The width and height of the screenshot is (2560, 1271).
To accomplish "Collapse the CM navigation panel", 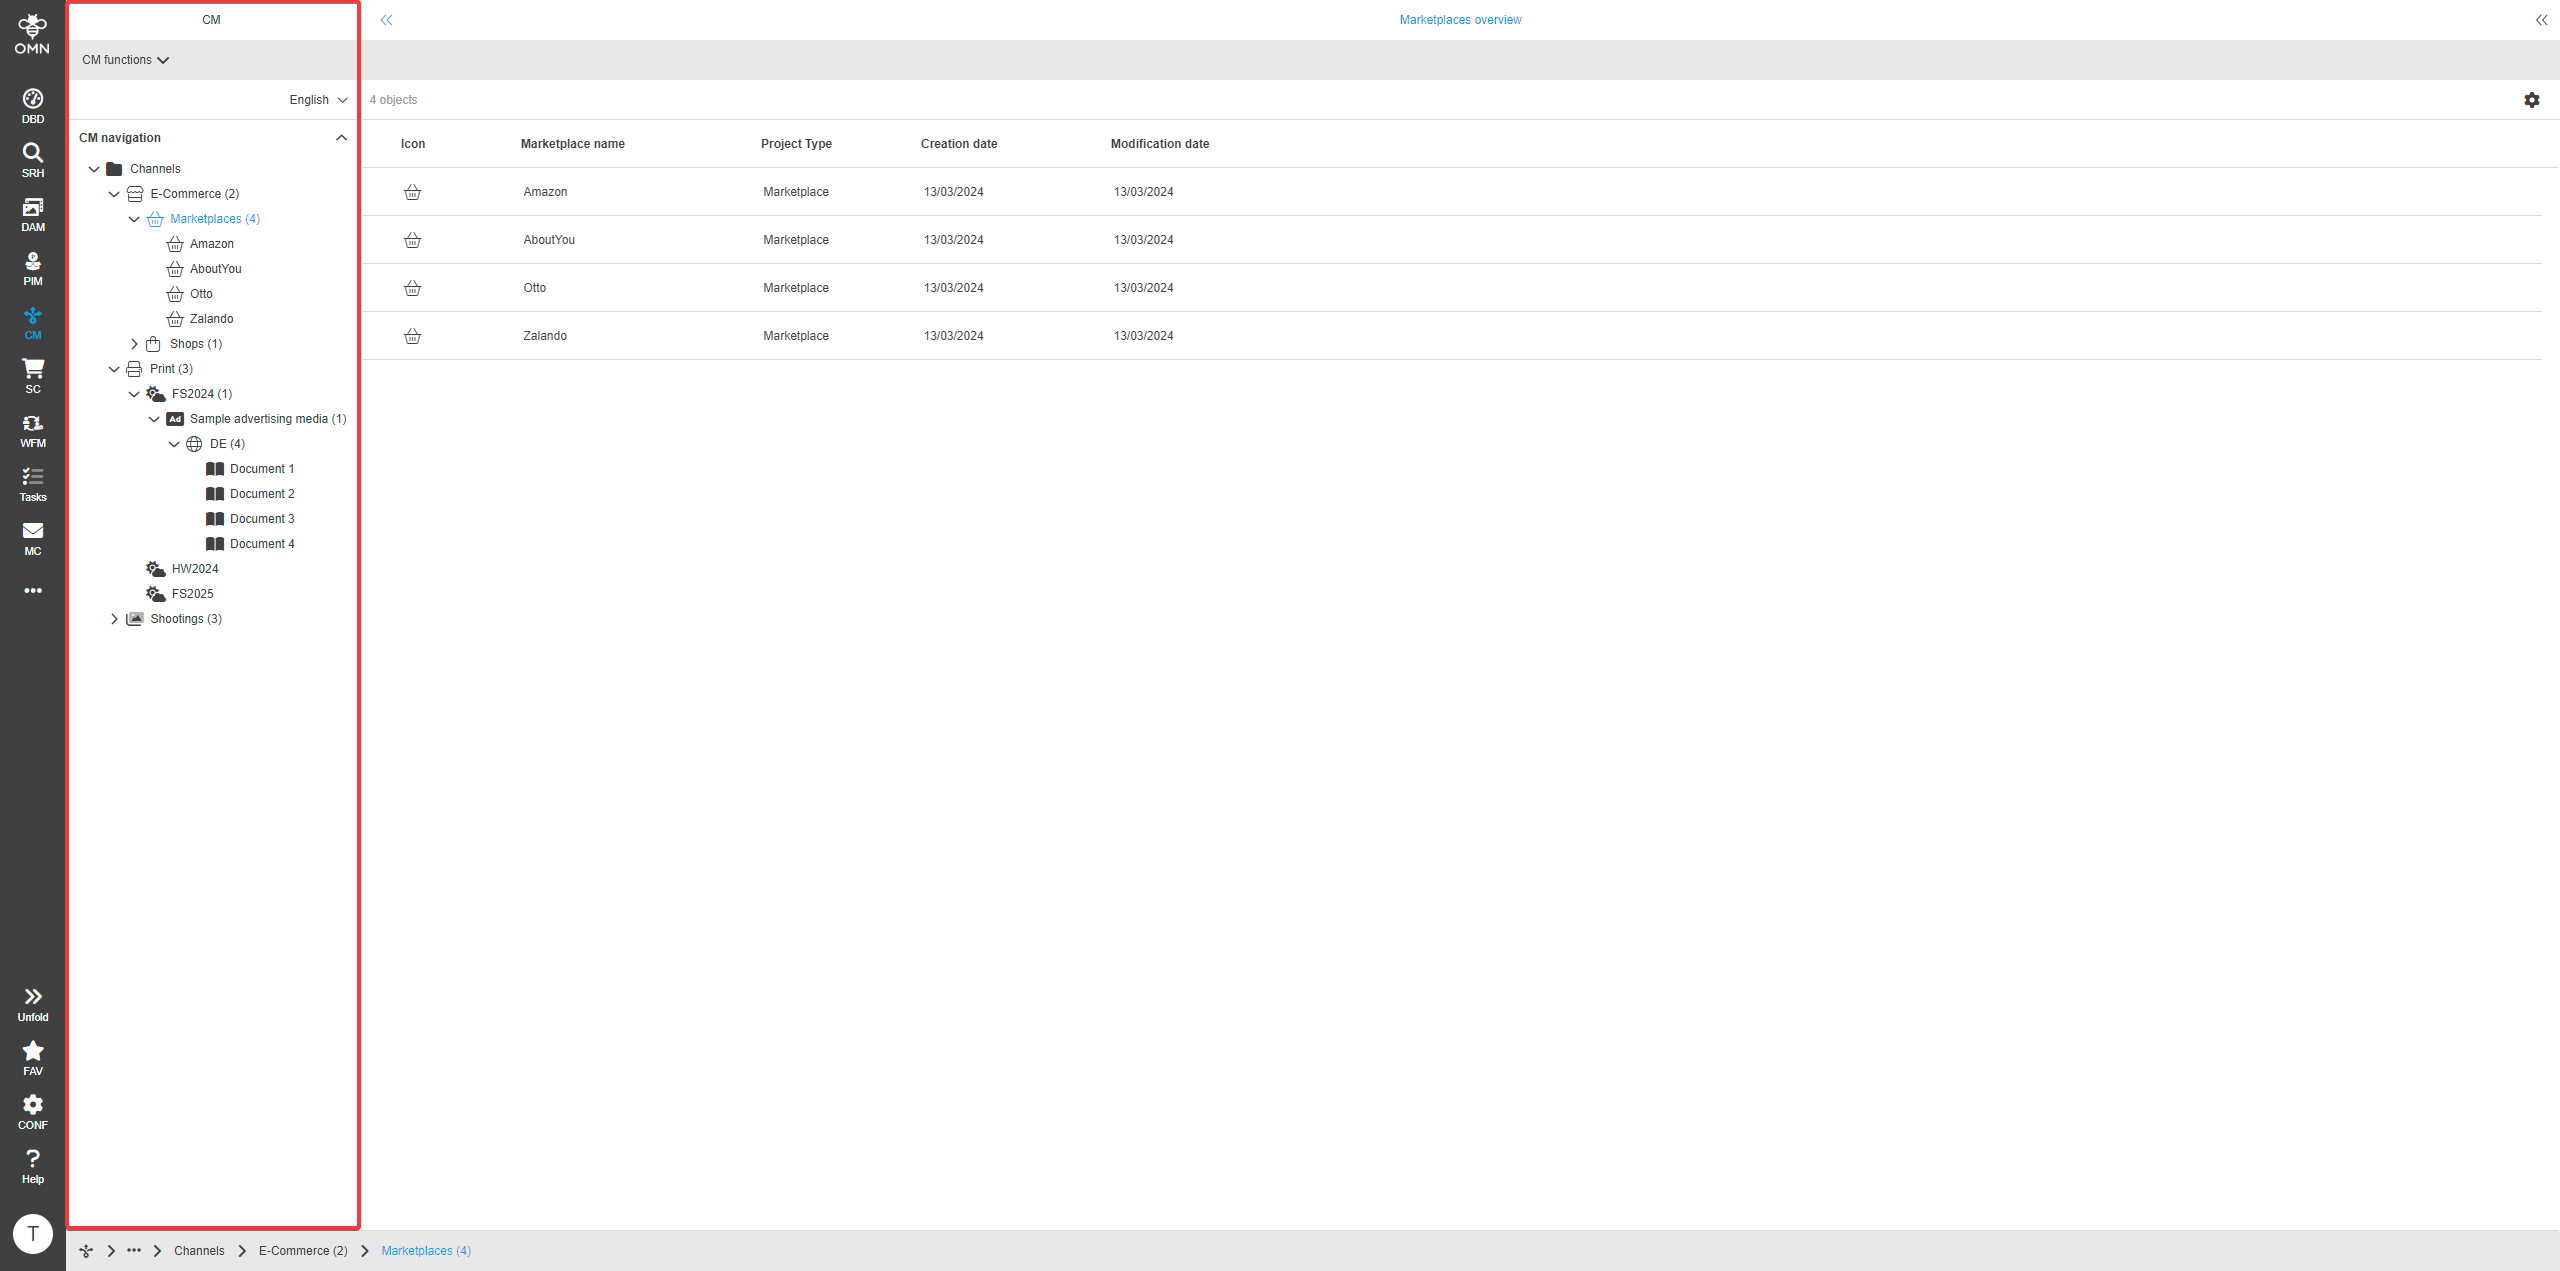I will pos(341,138).
